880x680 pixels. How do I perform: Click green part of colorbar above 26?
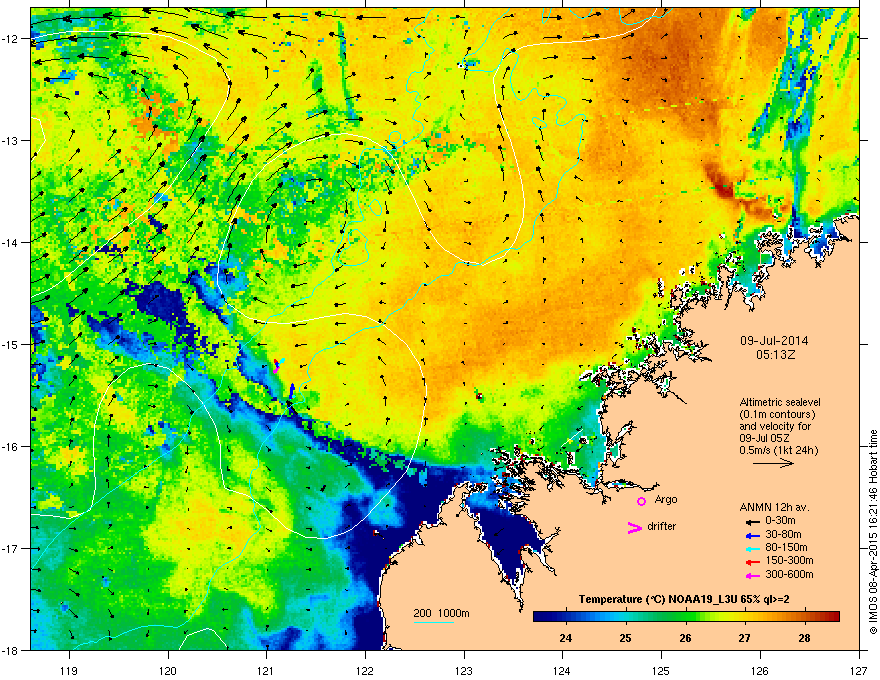tap(685, 617)
